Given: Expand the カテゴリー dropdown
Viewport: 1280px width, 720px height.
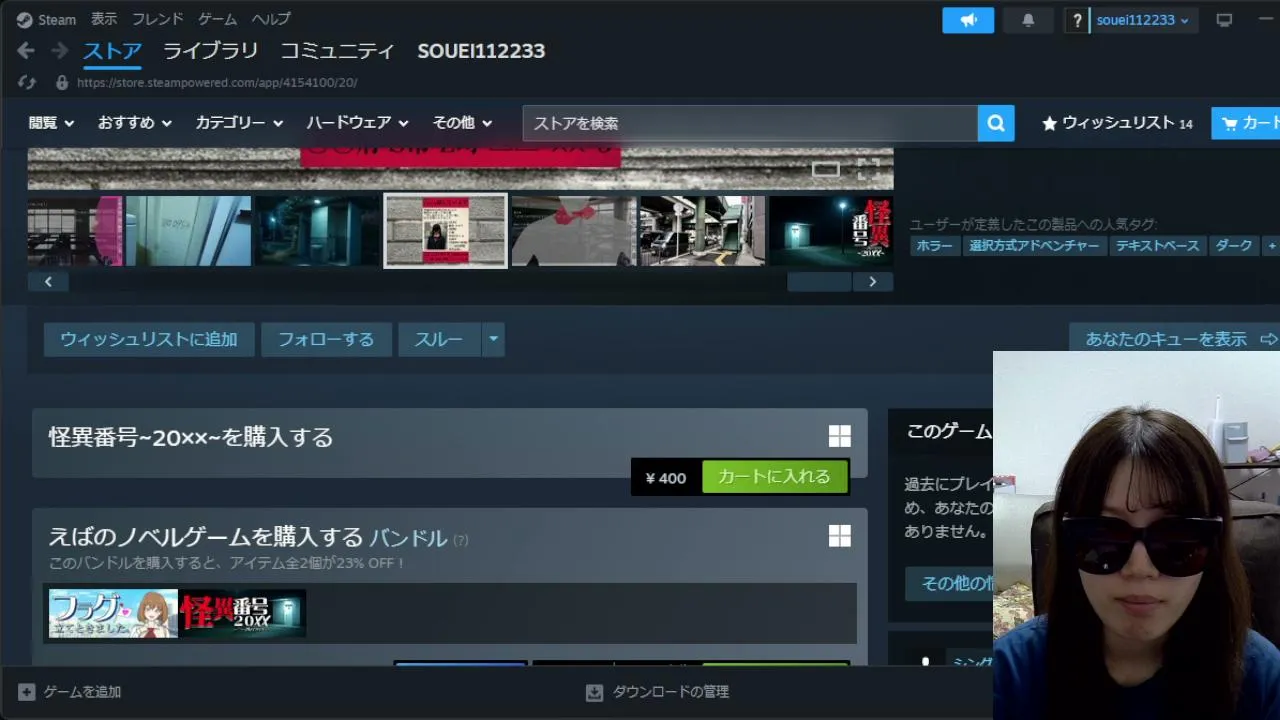Looking at the screenshot, I should (x=240, y=123).
